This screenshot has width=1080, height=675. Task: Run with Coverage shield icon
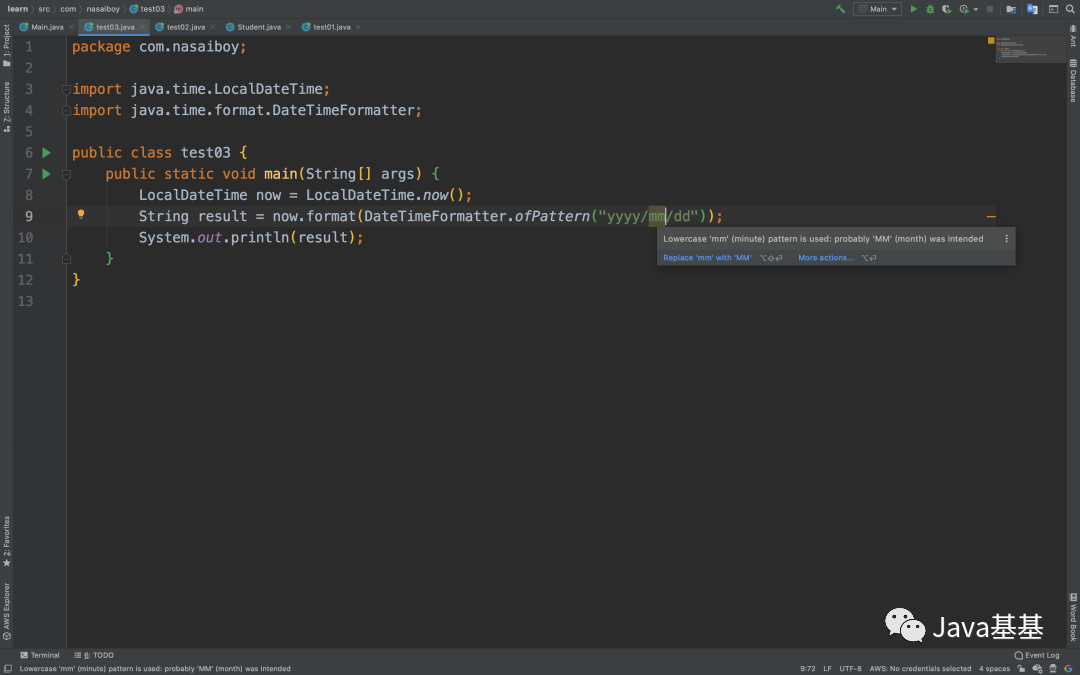(947, 10)
